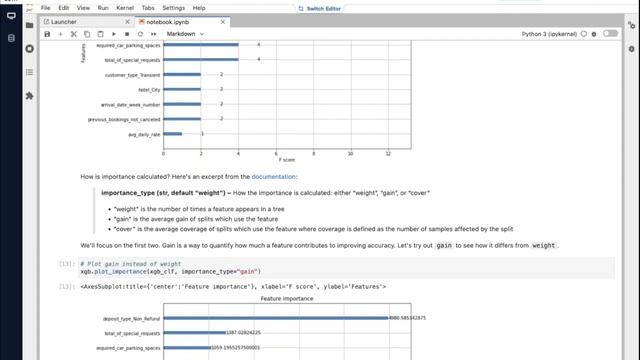Click the arrival_date_week_number feature label
640x360 pixels.
click(131, 105)
